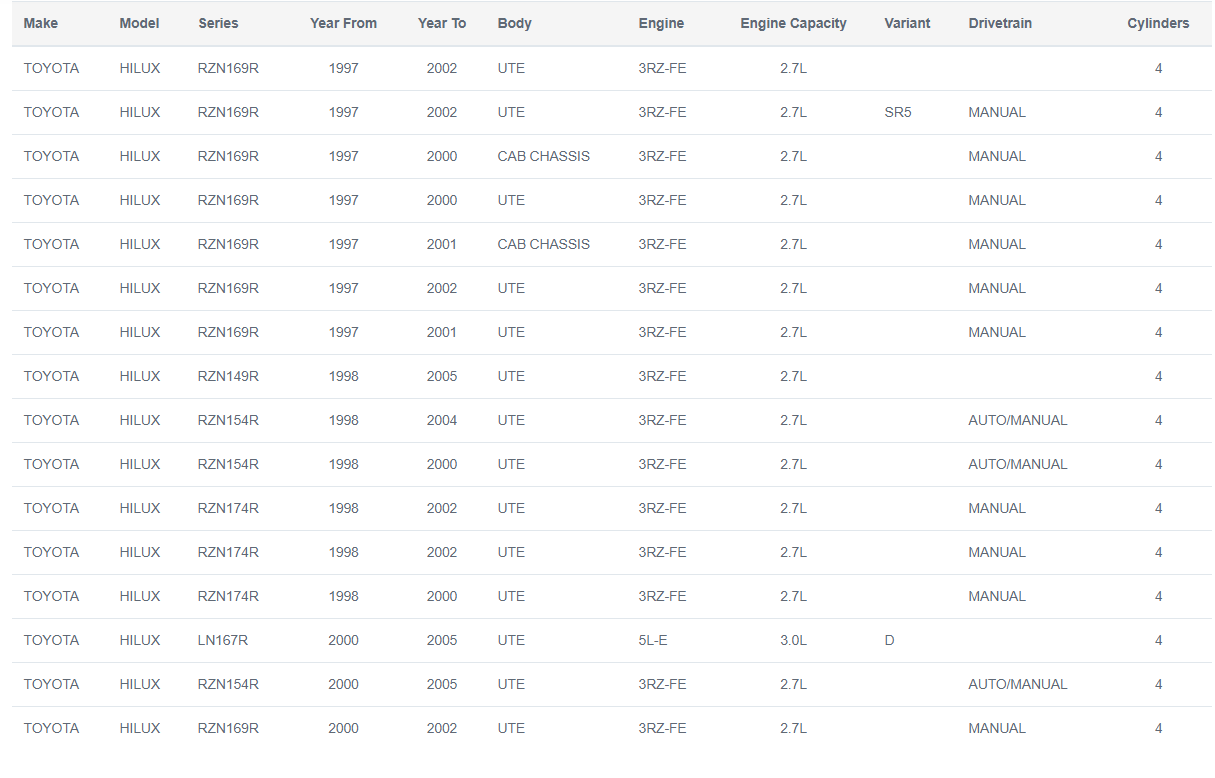Select the 2004 Year To cell
Image resolution: width=1215 pixels, height=778 pixels.
pyautogui.click(x=442, y=420)
